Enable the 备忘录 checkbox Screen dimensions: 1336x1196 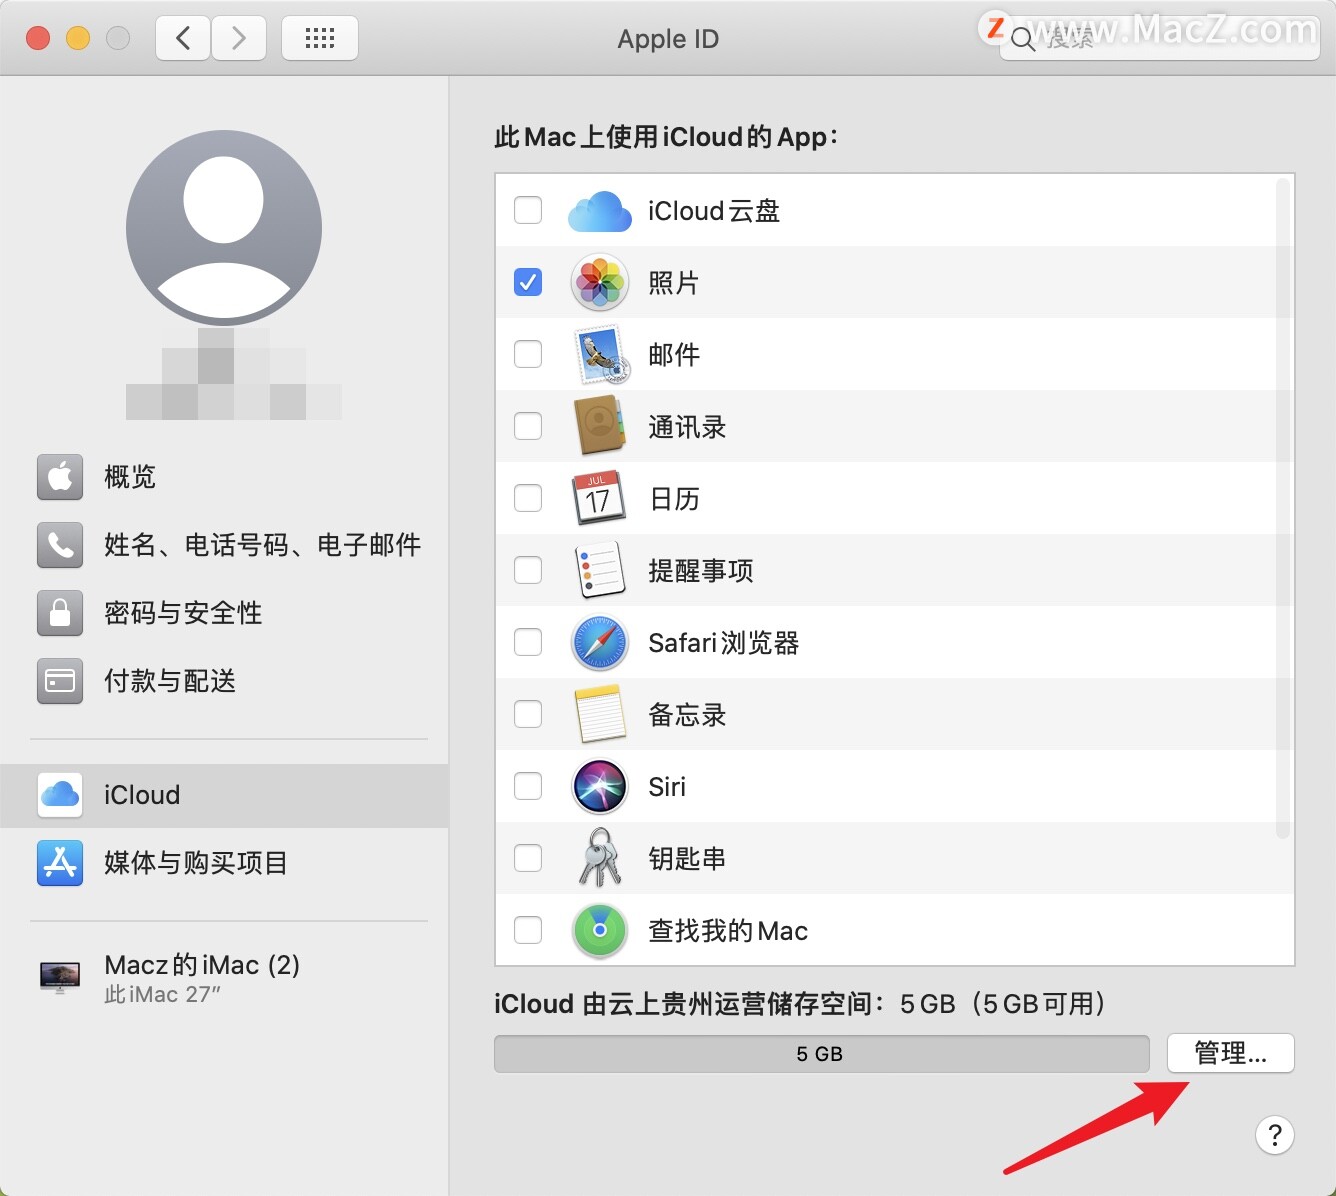pyautogui.click(x=528, y=714)
